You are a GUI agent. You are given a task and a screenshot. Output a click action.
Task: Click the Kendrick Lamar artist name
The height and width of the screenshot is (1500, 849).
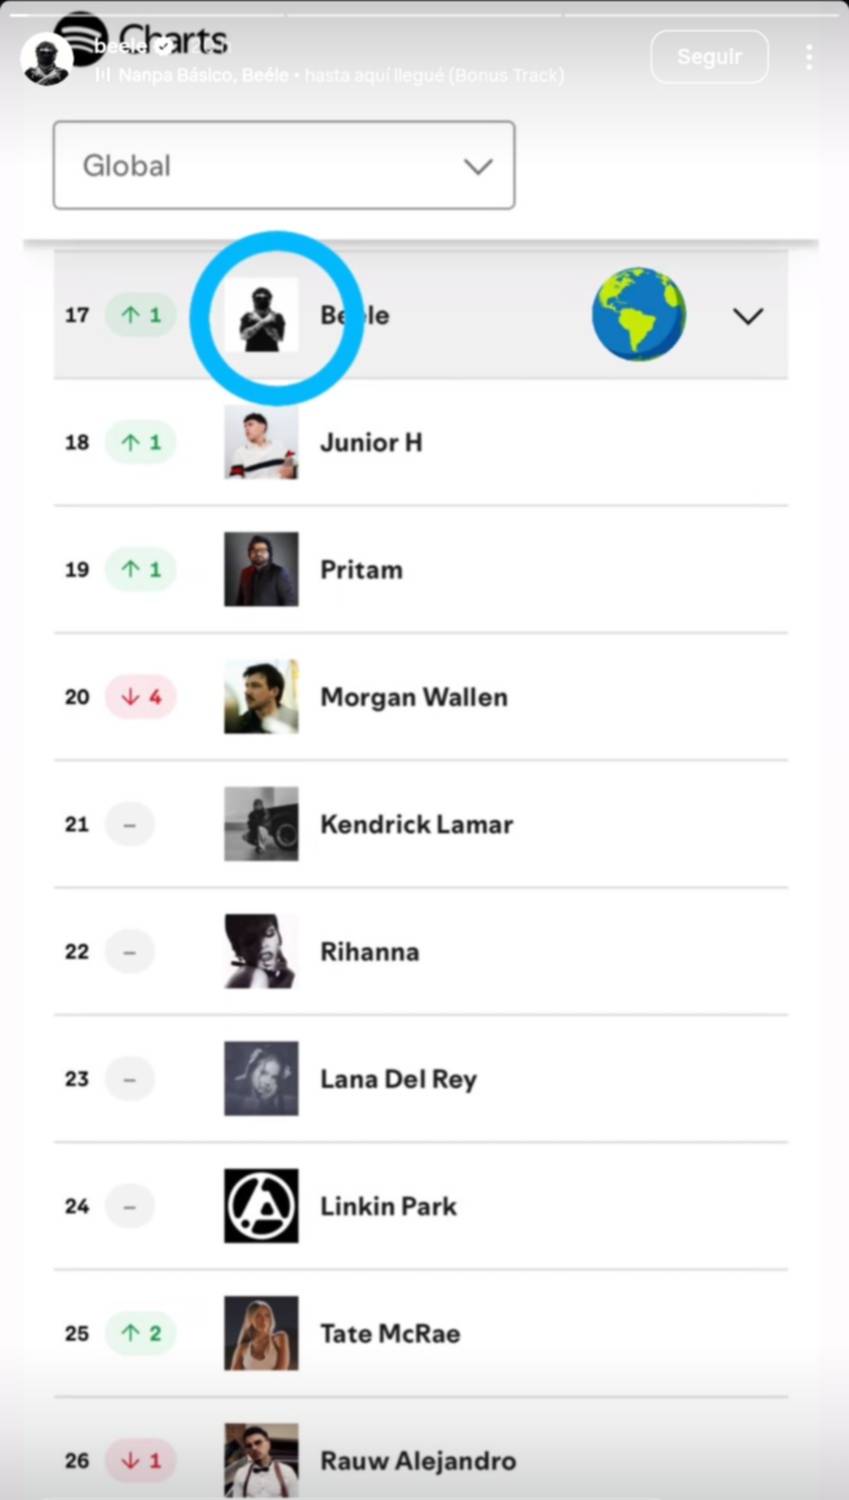pos(416,825)
